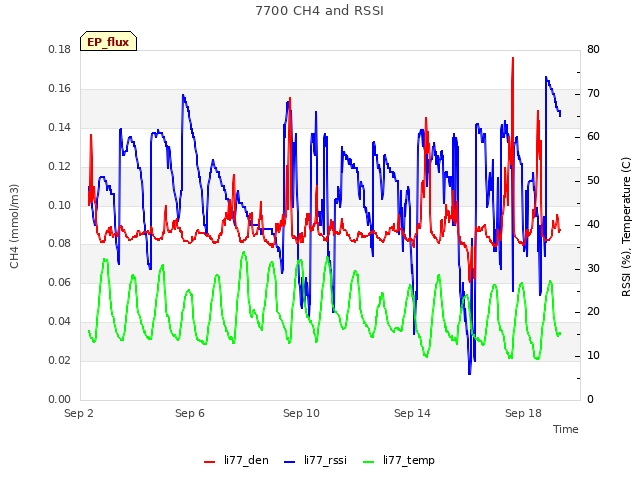
Task: Click the 0.00 left axis value
Action: pyautogui.click(x=60, y=399)
